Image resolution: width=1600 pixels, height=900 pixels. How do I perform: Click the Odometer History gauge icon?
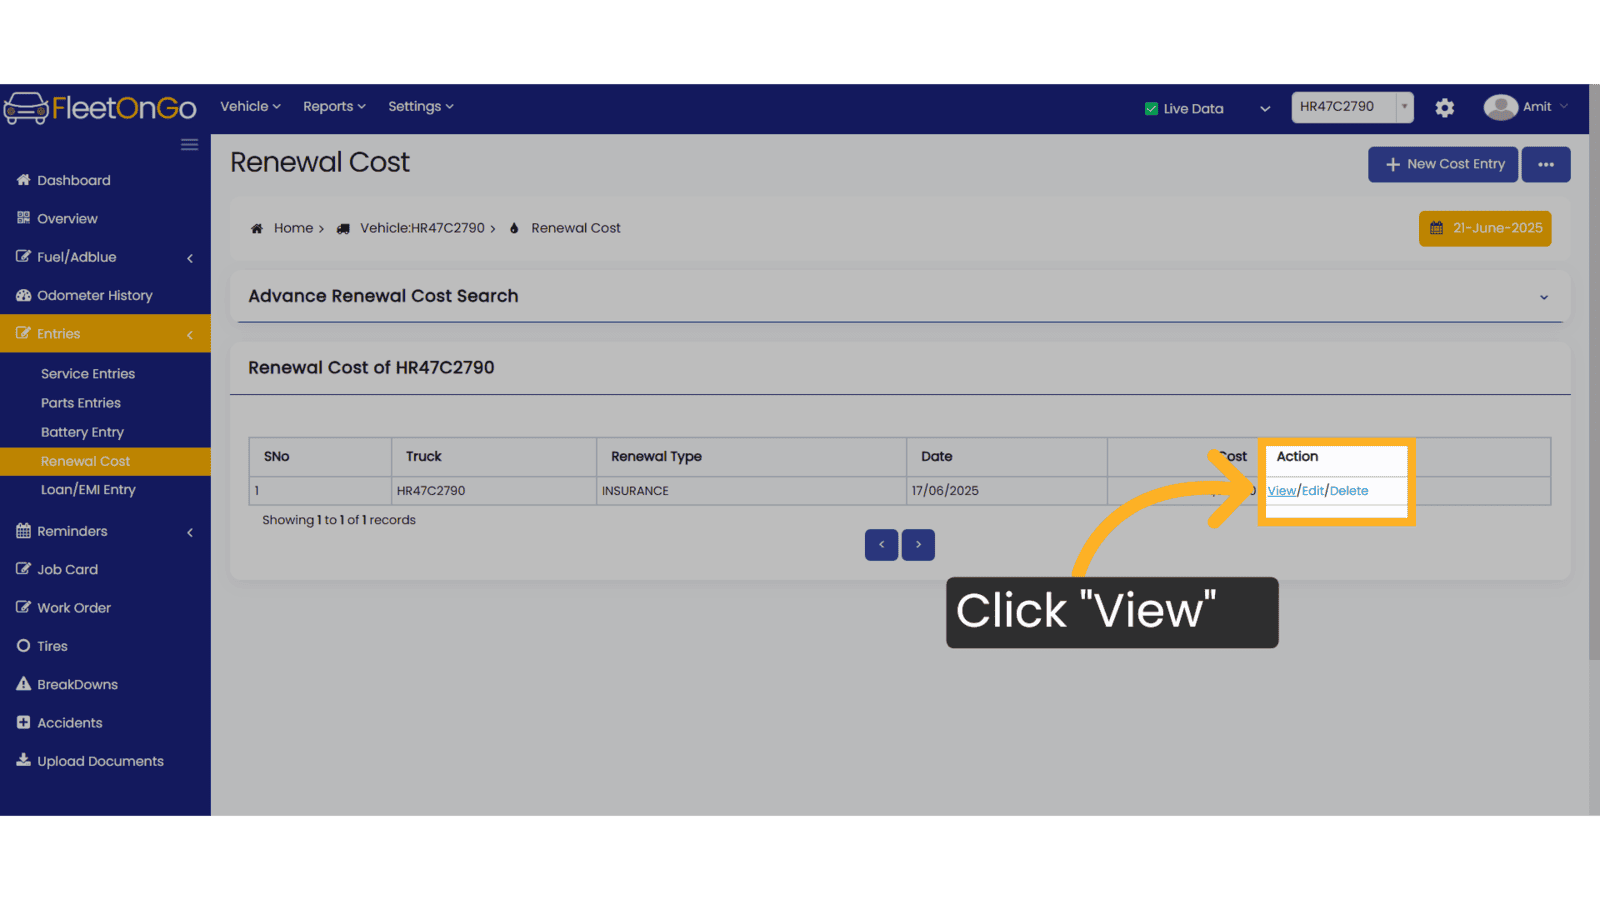[23, 295]
